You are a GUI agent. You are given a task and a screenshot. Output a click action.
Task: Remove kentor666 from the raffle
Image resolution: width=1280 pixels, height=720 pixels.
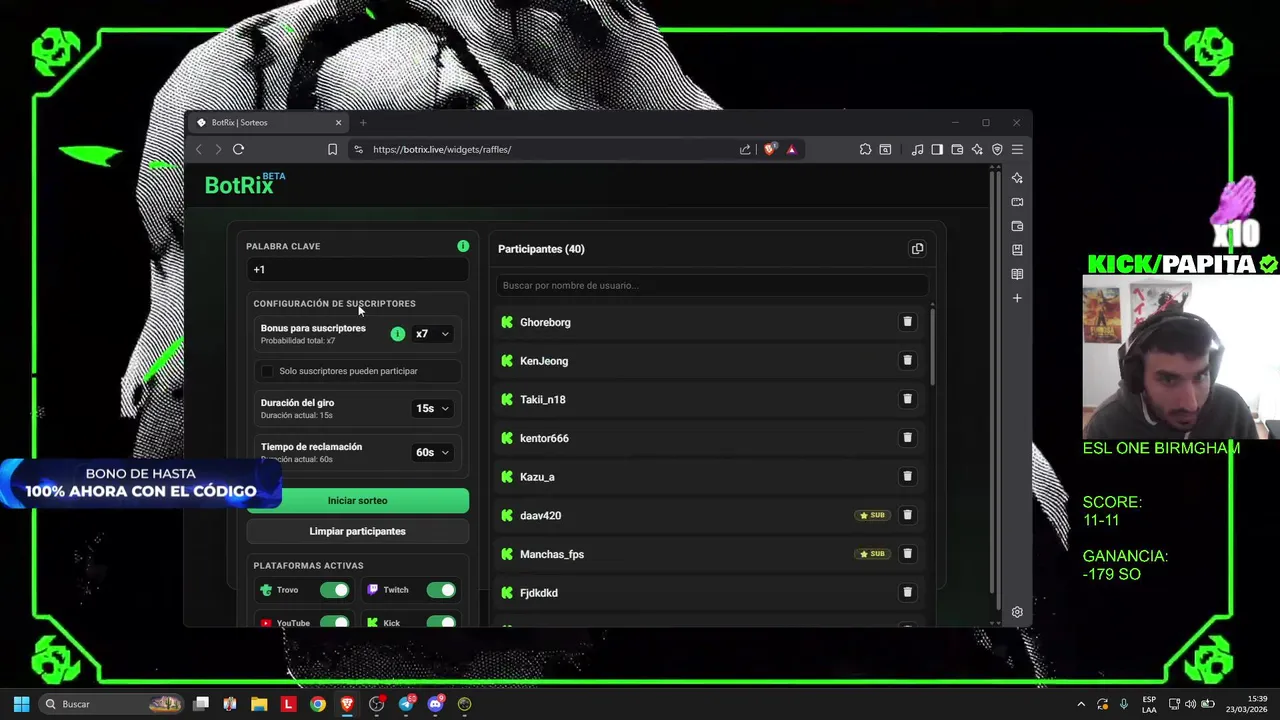[907, 437]
